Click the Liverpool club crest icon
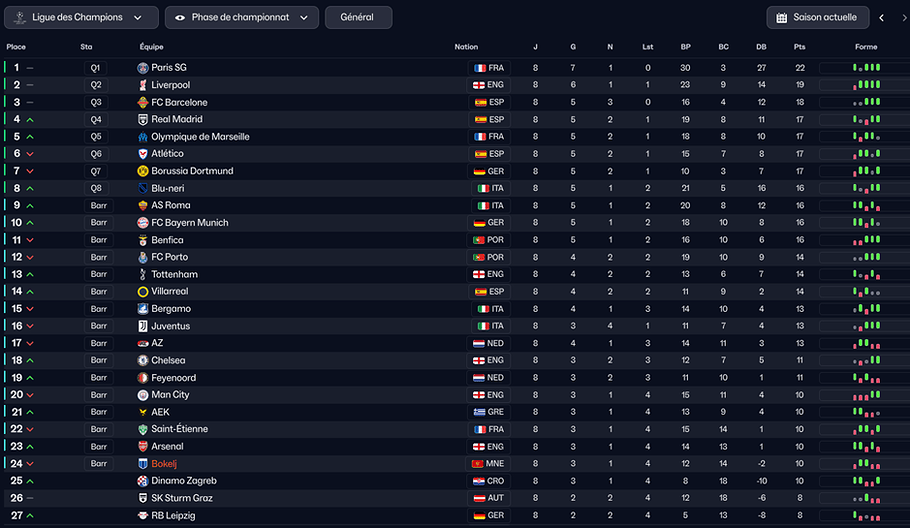910x528 pixels. point(143,85)
